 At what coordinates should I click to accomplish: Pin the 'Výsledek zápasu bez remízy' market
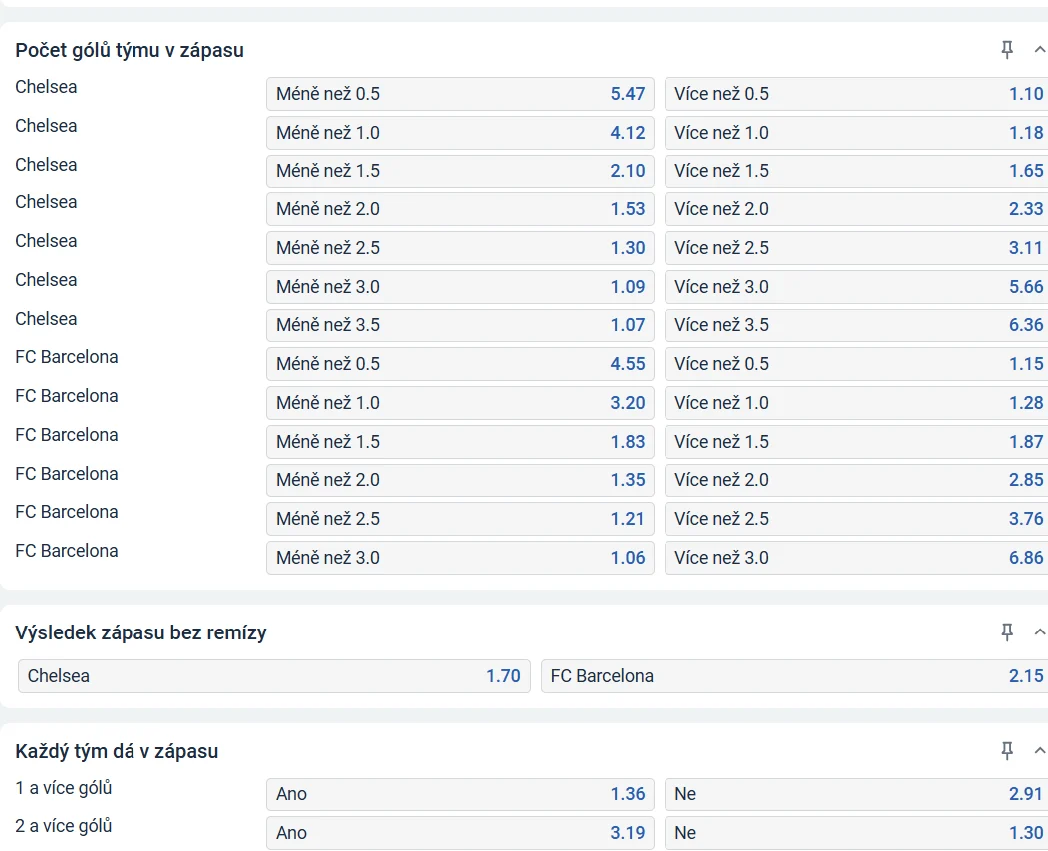1007,632
